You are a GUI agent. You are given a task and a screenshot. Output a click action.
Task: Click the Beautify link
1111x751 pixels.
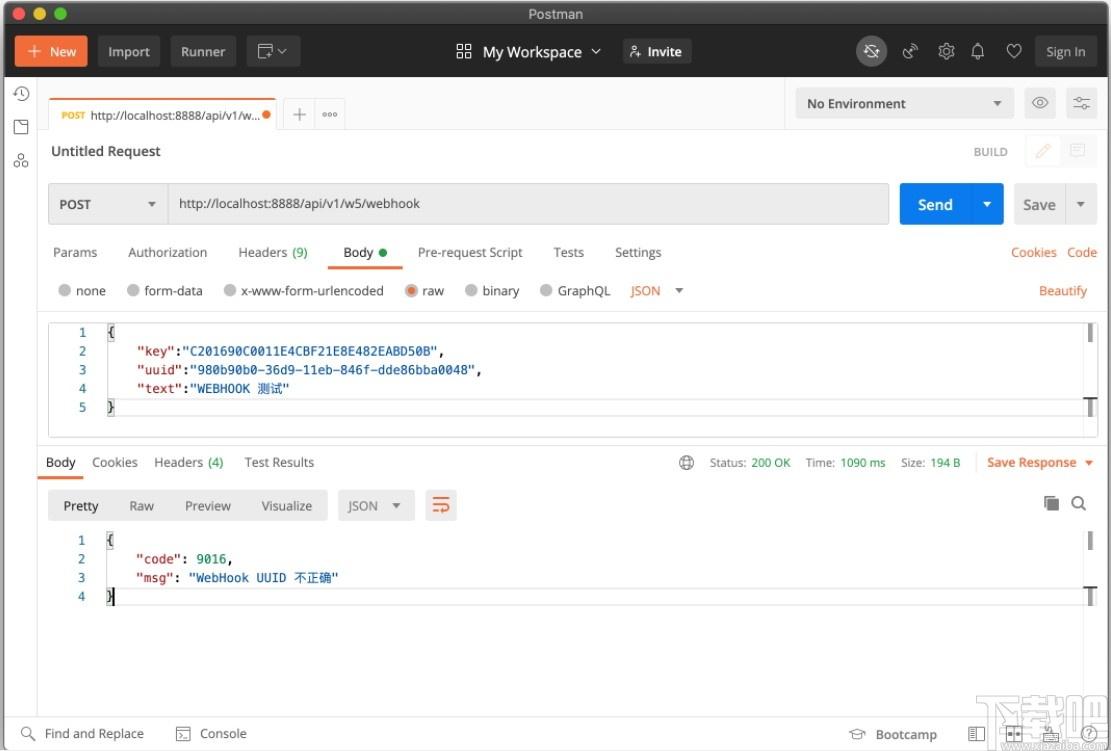pos(1062,290)
